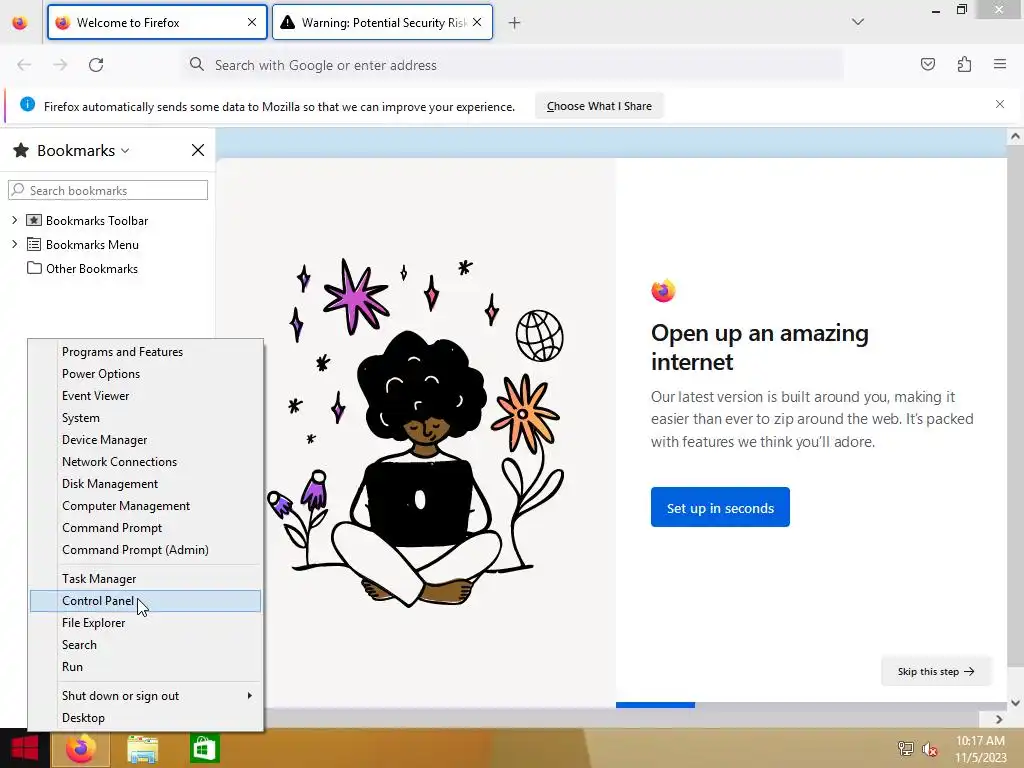Expand the Bookmarks Toolbar folder
The width and height of the screenshot is (1024, 768).
coord(14,221)
